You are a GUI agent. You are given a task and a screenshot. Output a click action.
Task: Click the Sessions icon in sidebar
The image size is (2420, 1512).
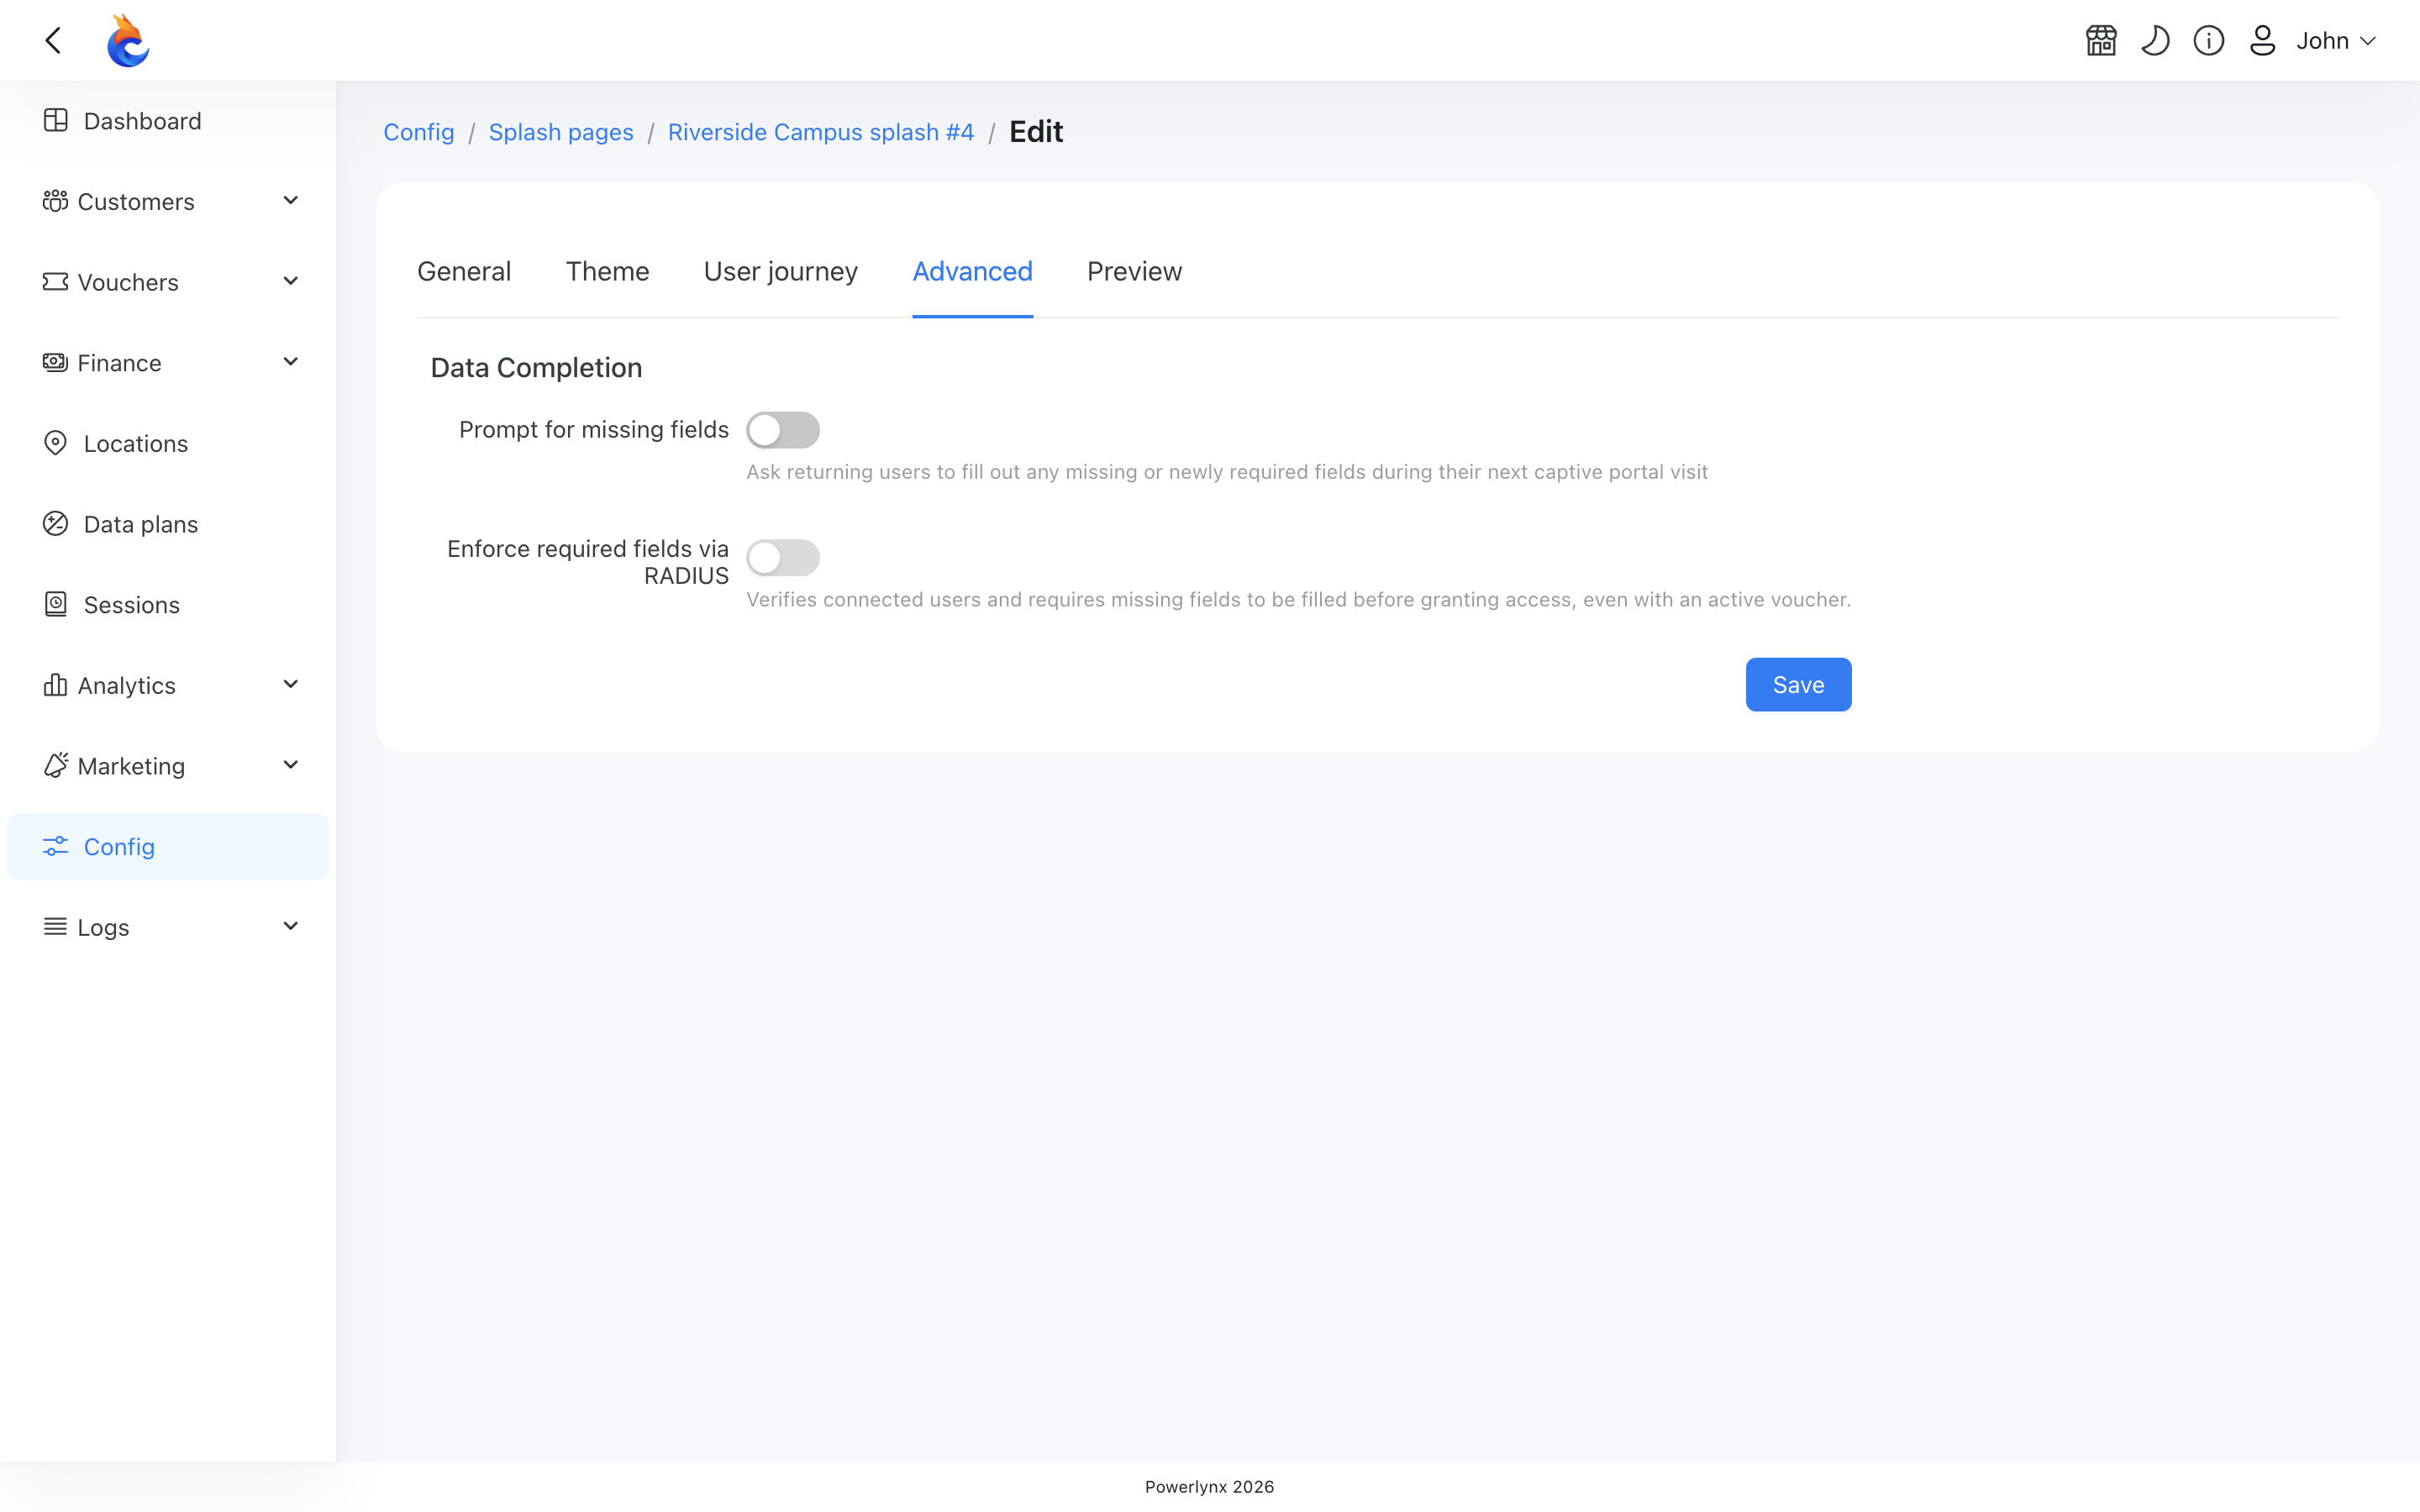[56, 604]
